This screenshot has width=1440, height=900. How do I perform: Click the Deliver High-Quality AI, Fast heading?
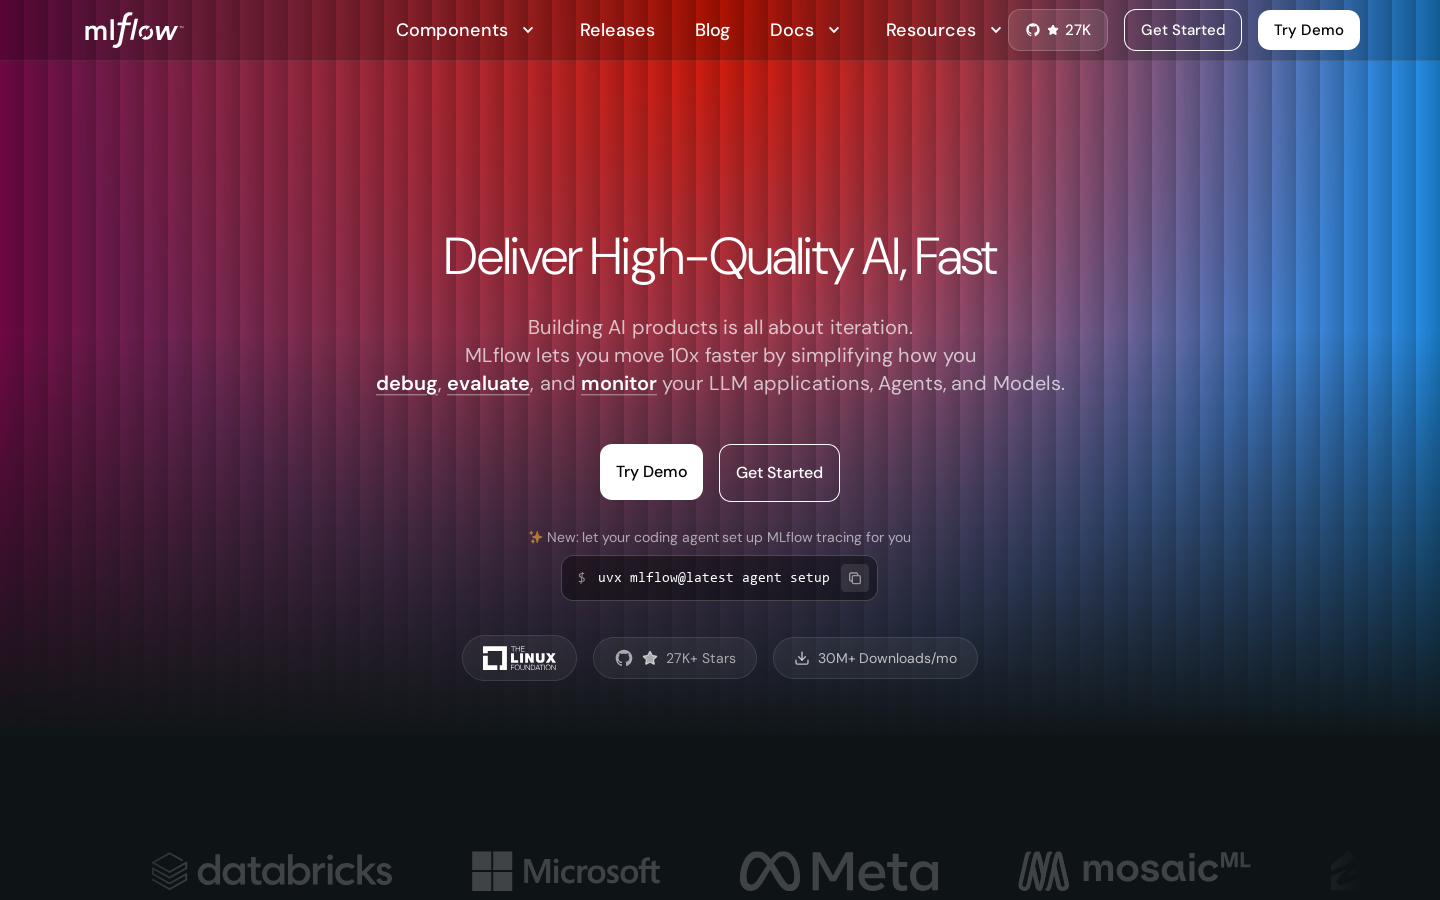point(720,257)
